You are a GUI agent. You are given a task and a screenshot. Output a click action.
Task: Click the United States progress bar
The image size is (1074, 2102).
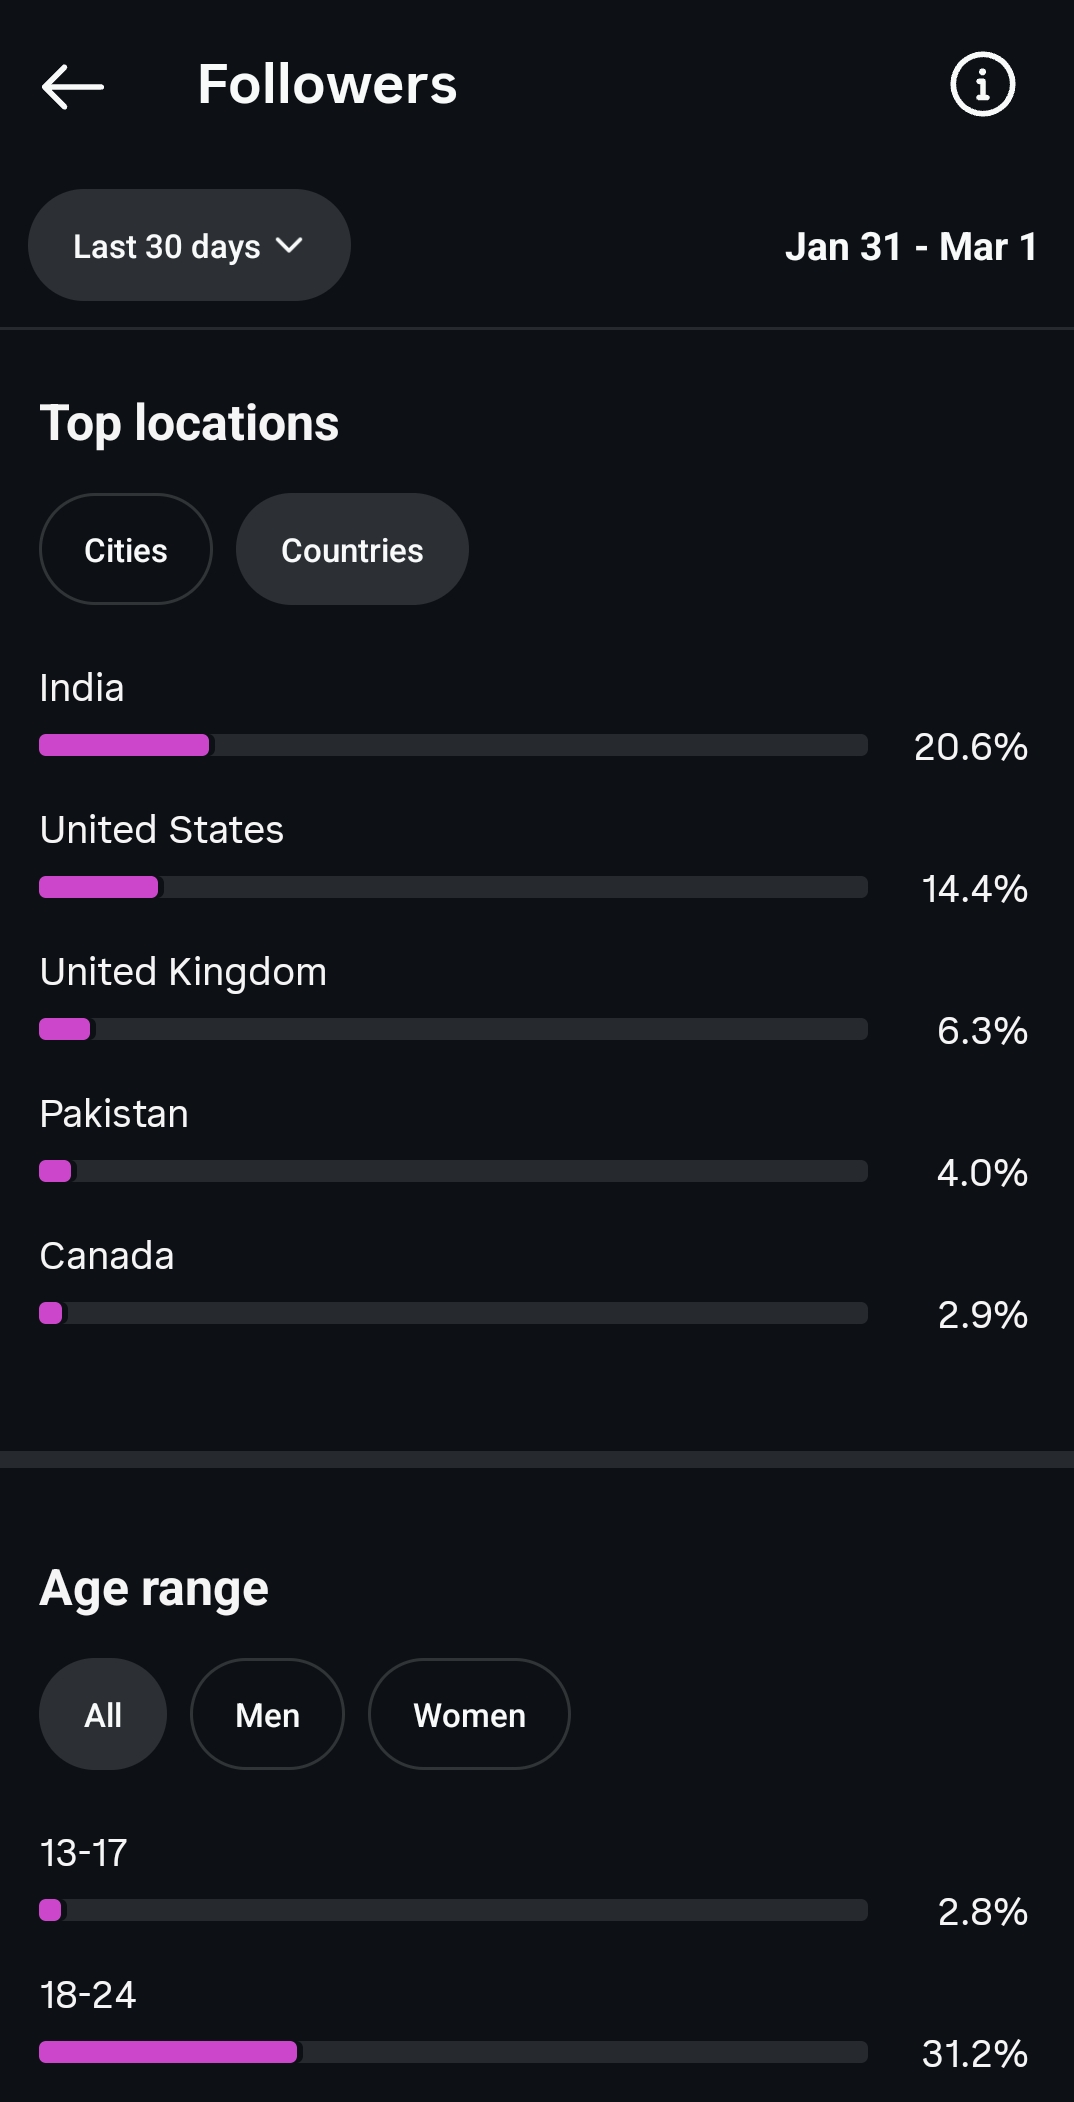point(453,887)
